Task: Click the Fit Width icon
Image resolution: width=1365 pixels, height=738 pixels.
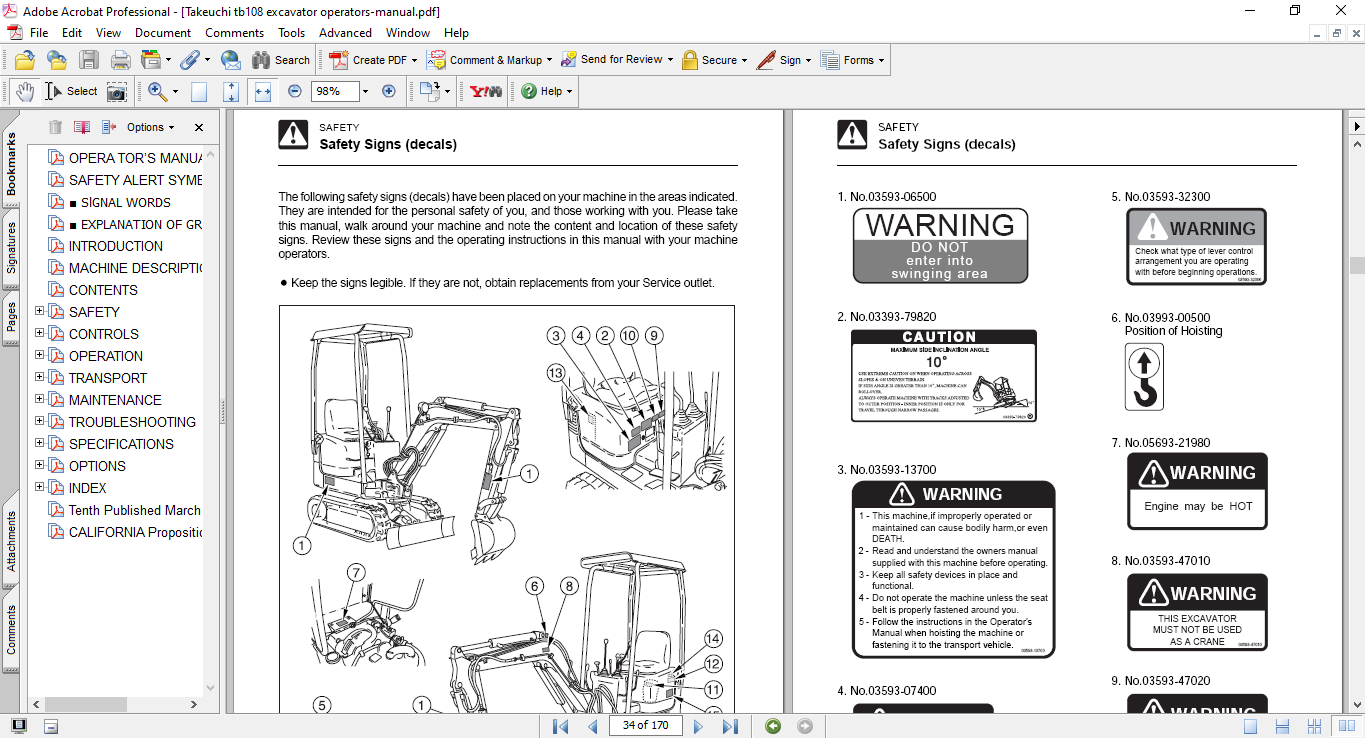Action: pos(263,91)
